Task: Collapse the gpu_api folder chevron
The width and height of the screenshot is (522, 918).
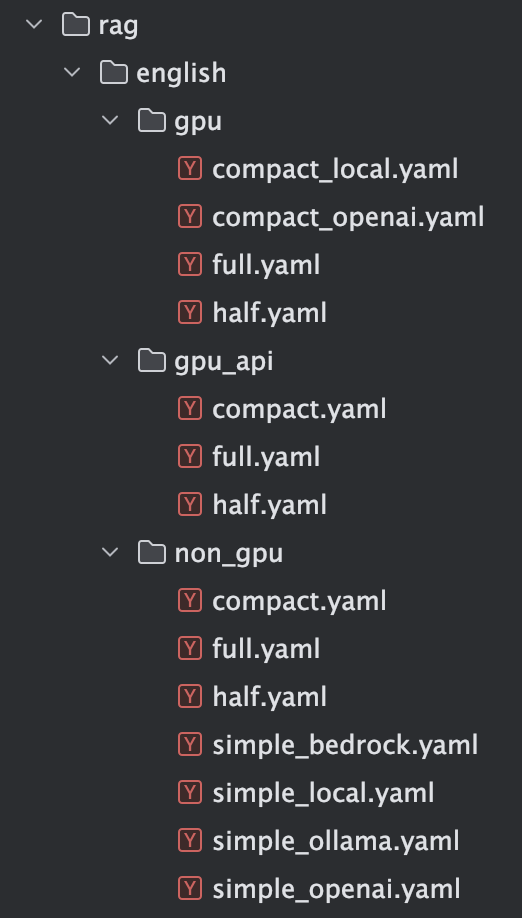Action: (110, 361)
